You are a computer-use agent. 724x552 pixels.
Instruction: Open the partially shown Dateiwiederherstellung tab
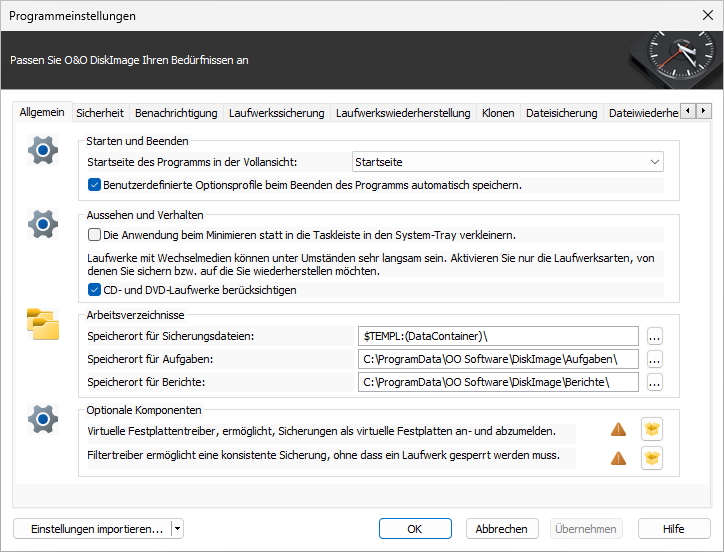(x=642, y=113)
